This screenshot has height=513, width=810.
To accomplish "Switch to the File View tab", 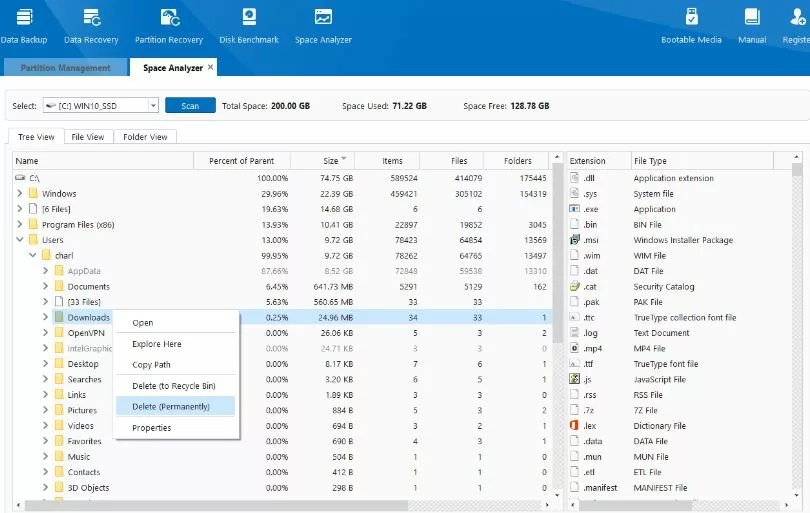I will coord(88,137).
